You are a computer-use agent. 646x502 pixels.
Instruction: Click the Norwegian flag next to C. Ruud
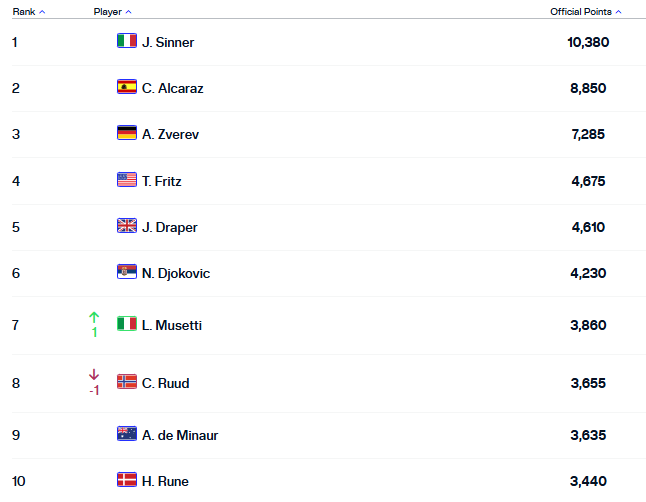[x=126, y=382]
